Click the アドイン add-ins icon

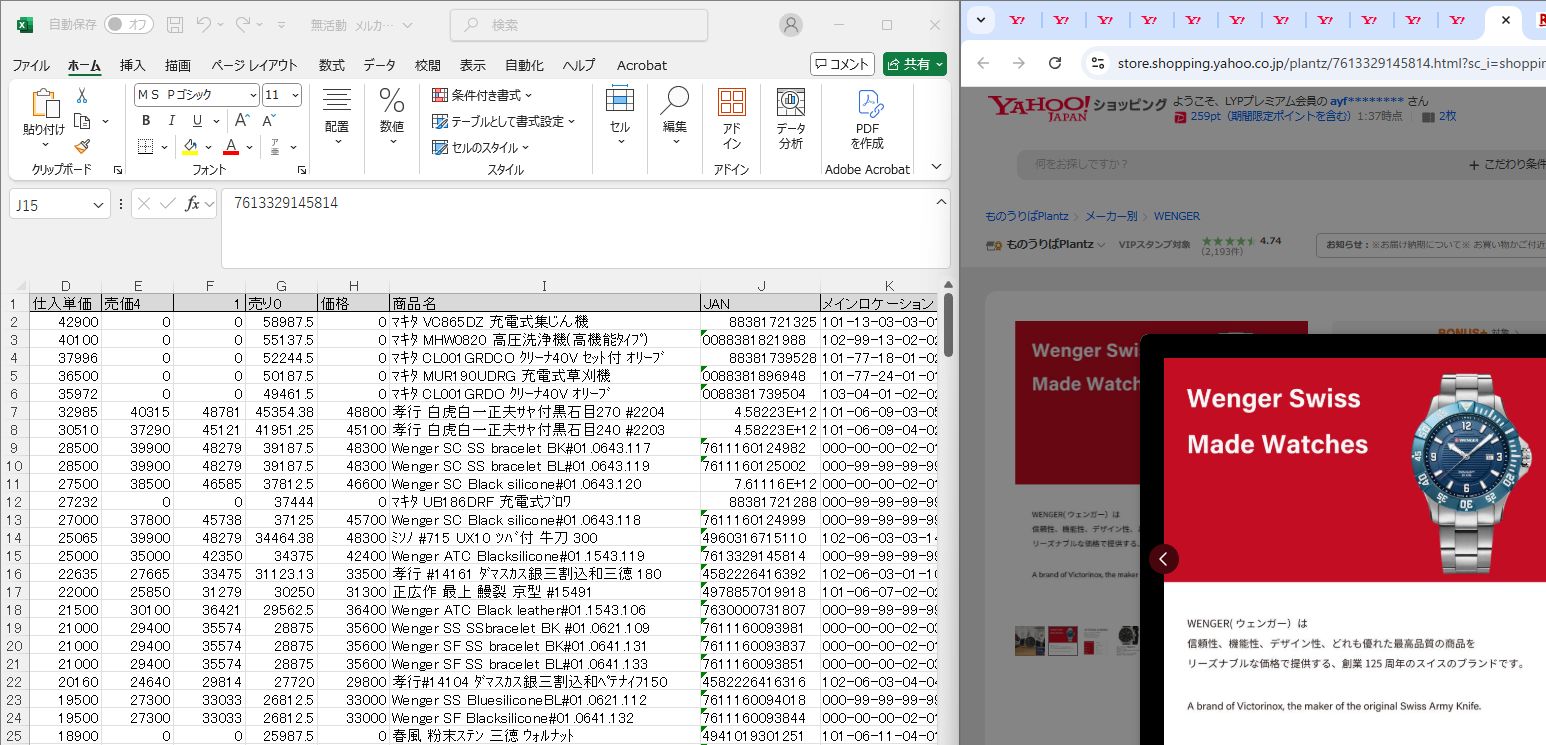732,118
